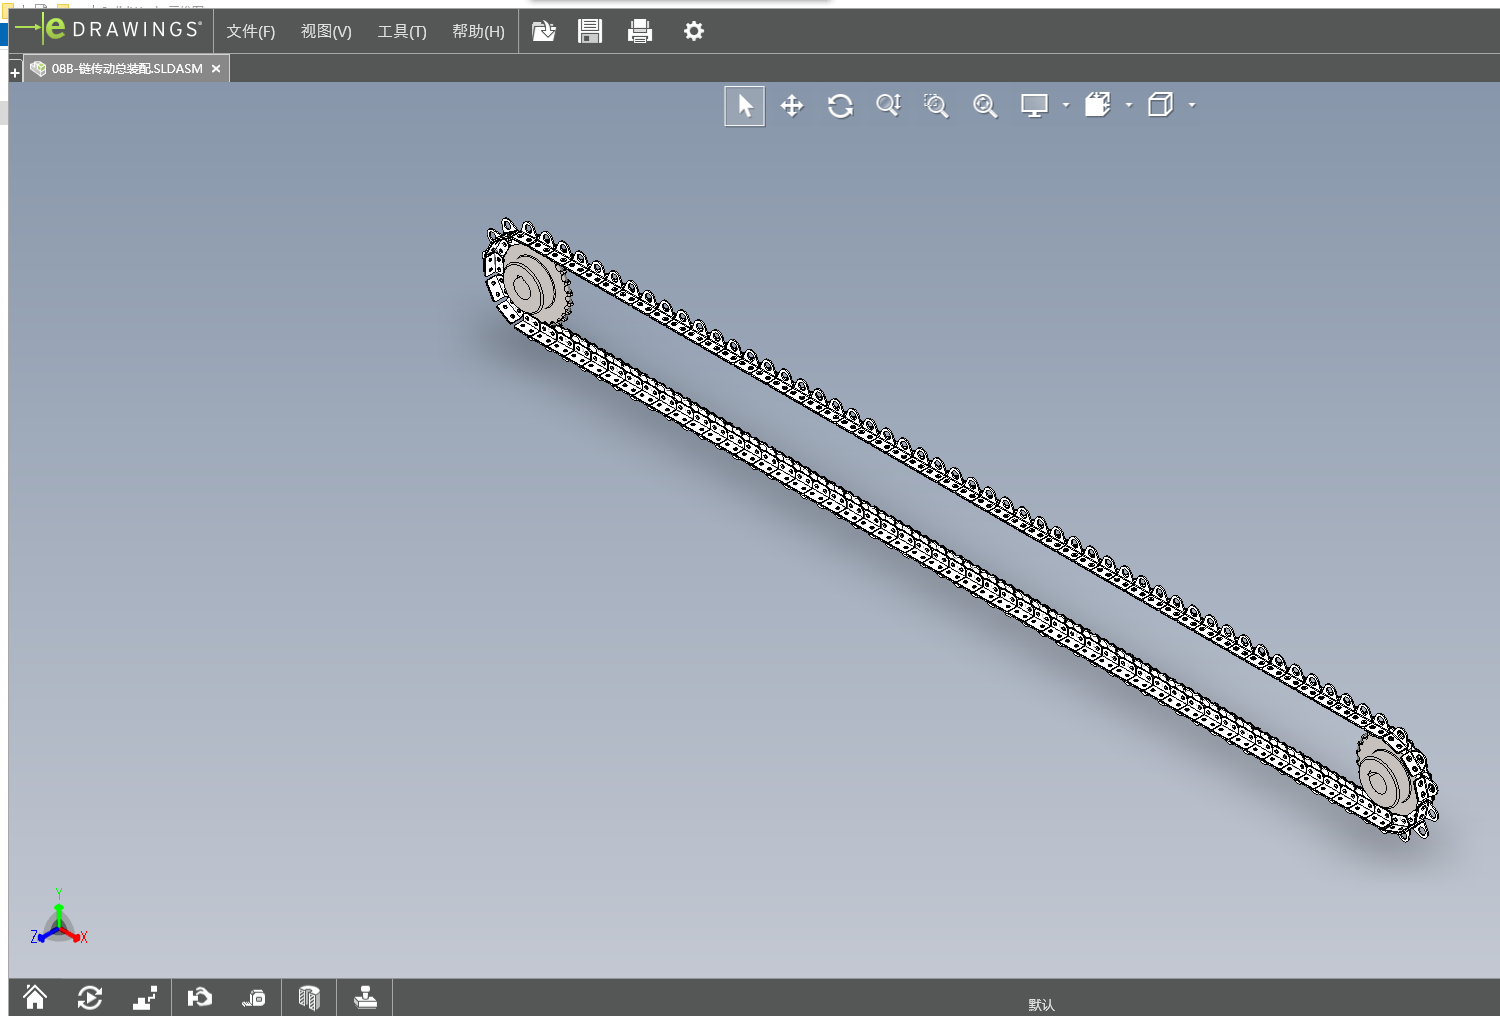Select the Pan (move) tool

(x=791, y=106)
